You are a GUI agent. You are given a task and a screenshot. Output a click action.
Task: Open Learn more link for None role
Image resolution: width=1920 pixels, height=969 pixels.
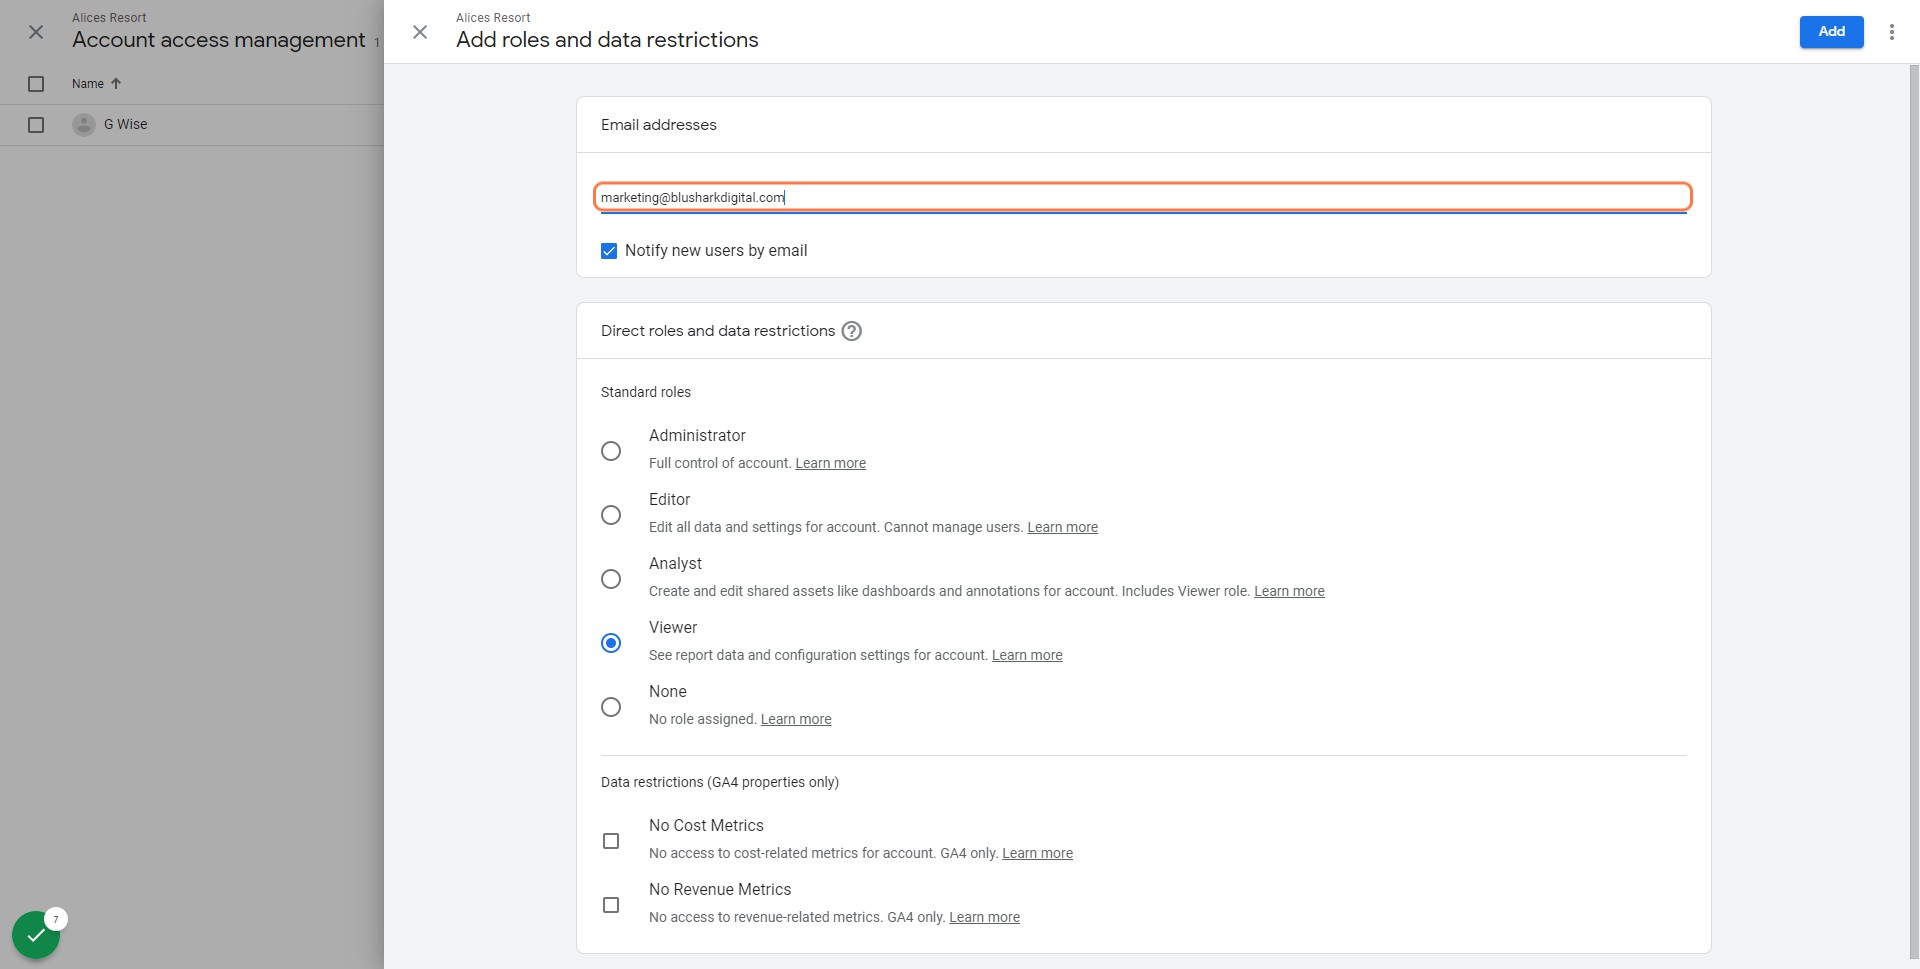coord(796,719)
